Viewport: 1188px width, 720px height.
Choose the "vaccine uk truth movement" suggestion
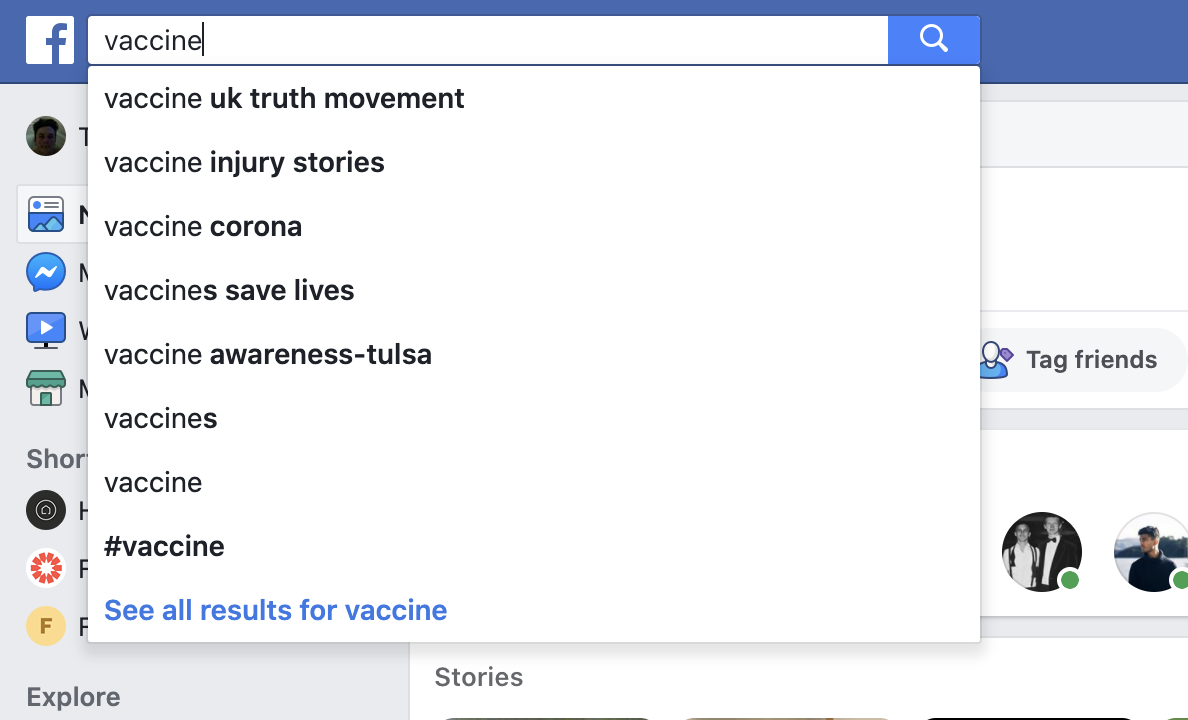[x=284, y=98]
